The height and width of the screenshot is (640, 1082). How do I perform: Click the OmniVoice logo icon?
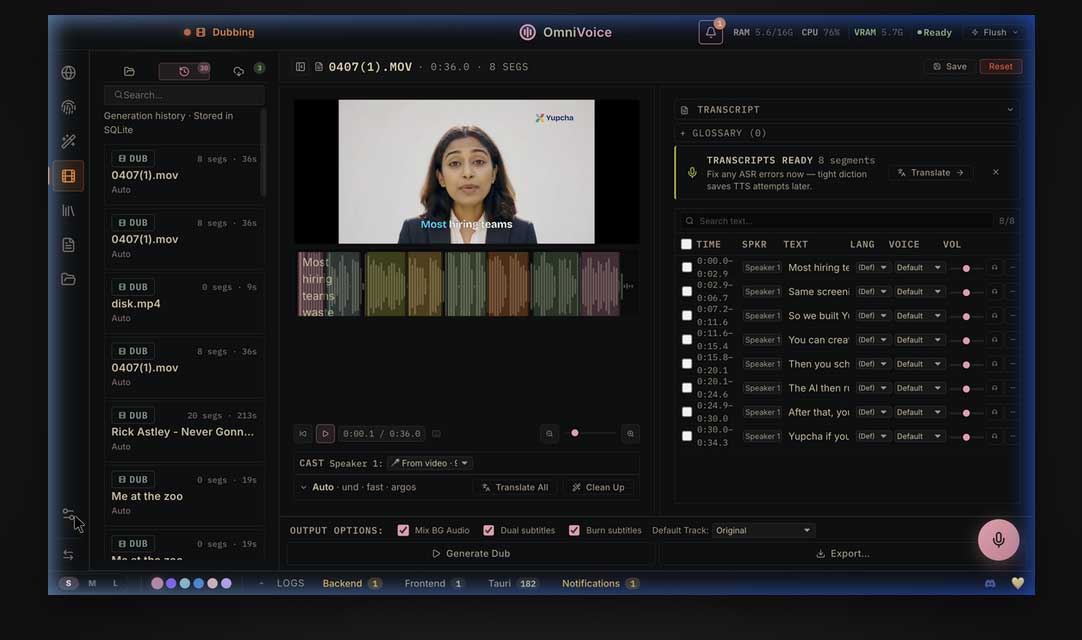pos(527,32)
